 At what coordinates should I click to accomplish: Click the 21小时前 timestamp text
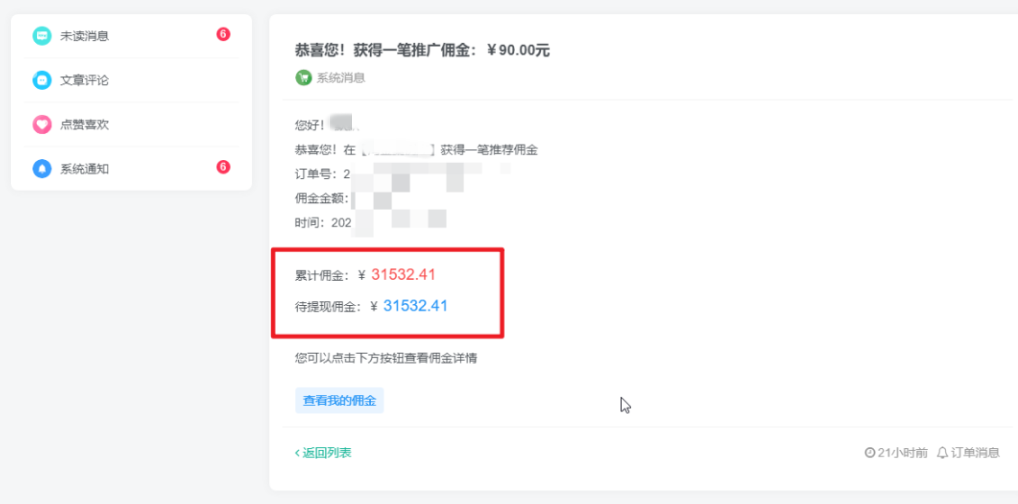point(902,453)
